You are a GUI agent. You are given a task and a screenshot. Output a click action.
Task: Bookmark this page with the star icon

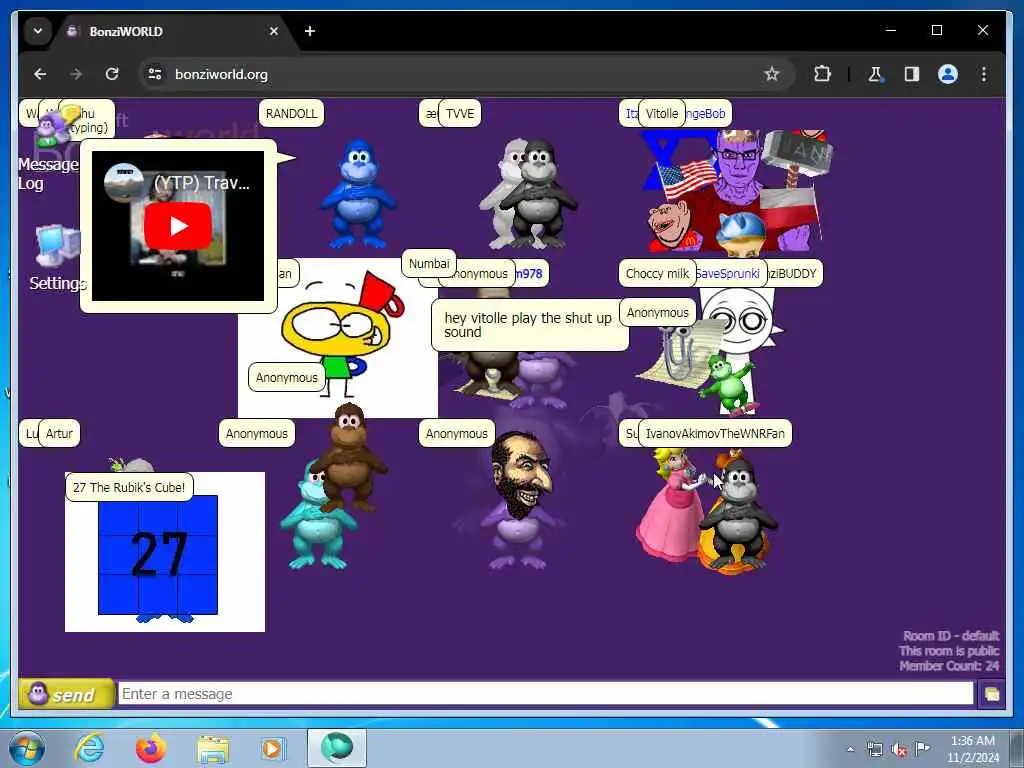(772, 74)
